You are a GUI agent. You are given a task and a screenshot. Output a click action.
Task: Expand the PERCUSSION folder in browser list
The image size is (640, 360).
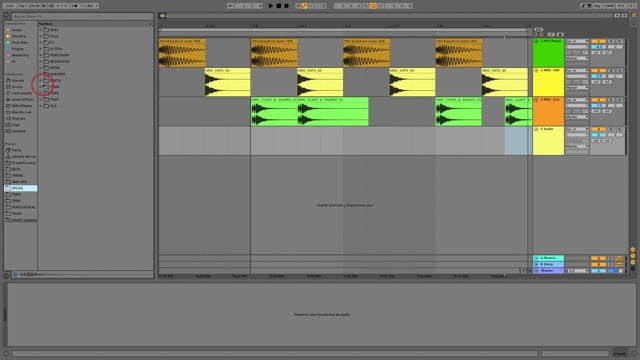point(40,55)
